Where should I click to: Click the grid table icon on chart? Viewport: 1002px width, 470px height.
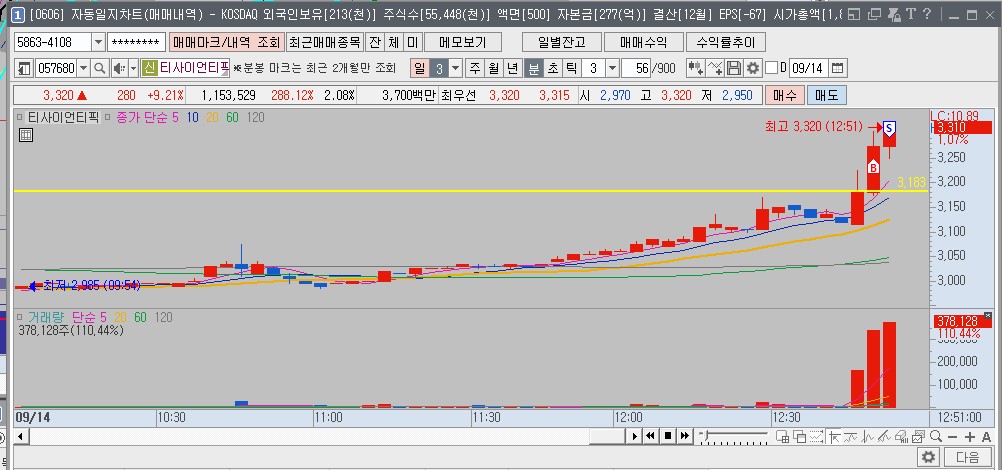(26, 135)
